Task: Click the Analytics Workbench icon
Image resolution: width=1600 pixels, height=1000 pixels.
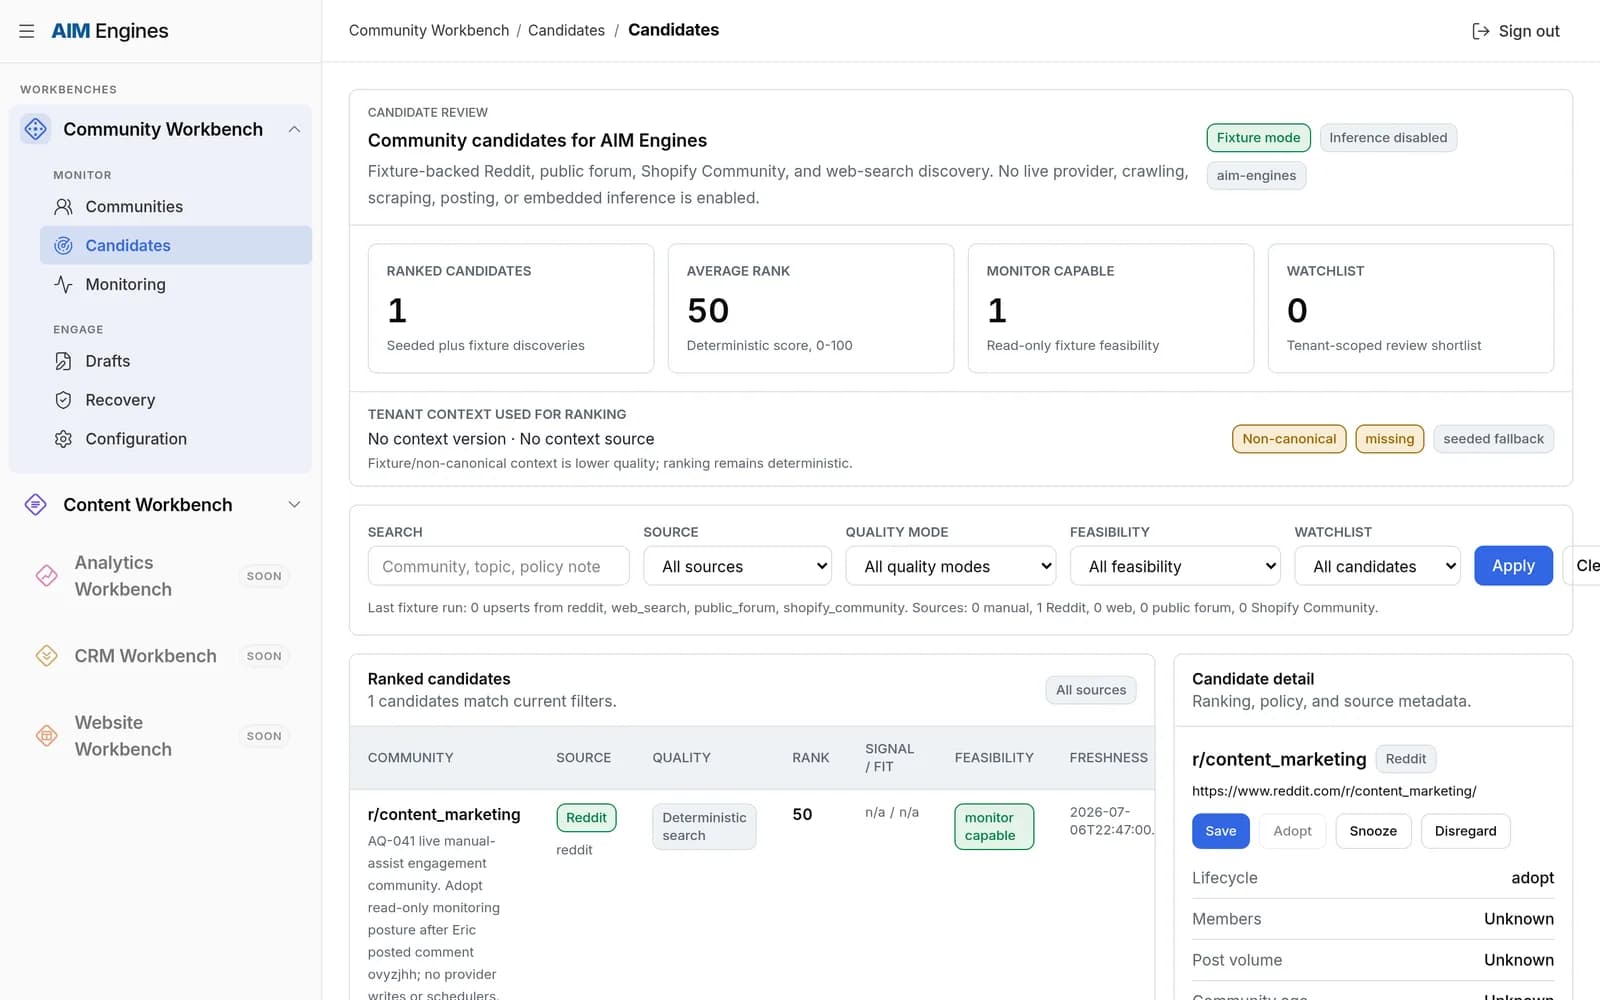Action: coord(47,576)
